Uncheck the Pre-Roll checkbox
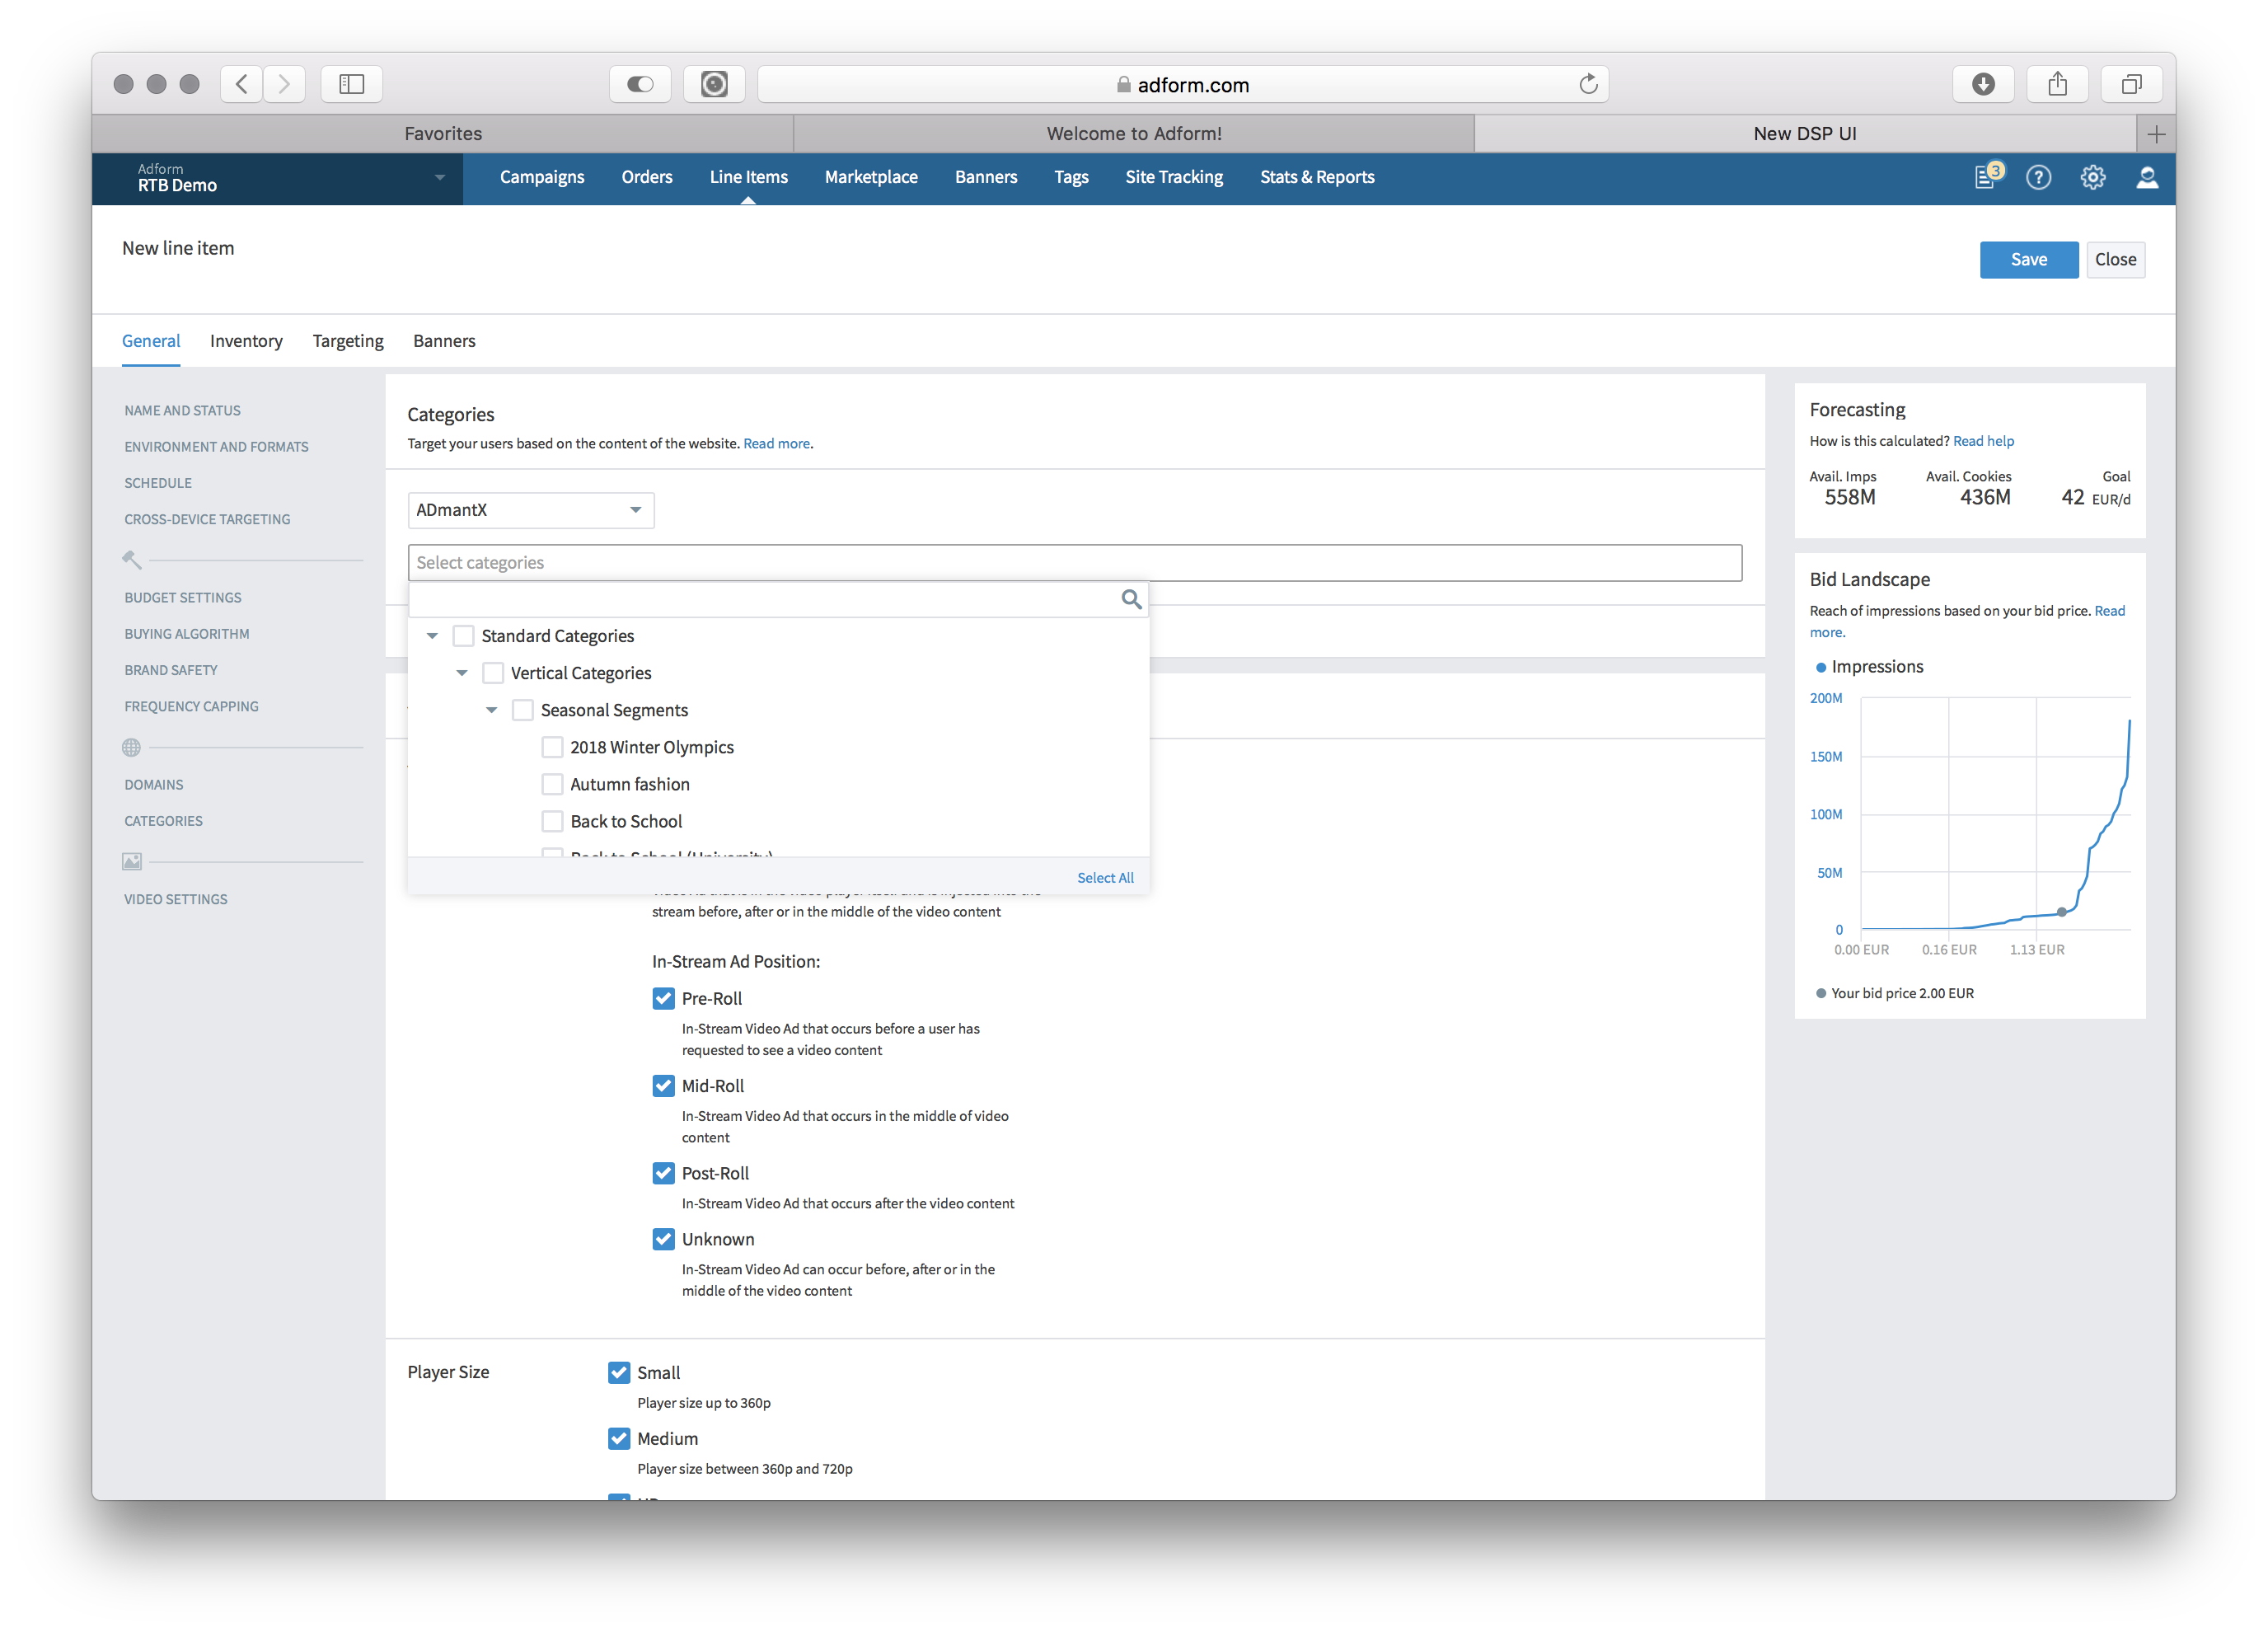The height and width of the screenshot is (1632, 2268). click(663, 998)
